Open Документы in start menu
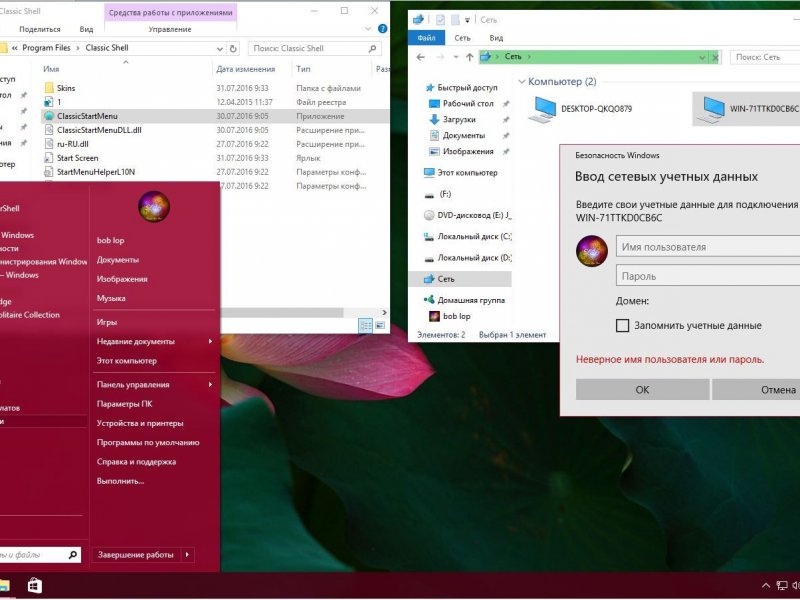The width and height of the screenshot is (800, 600). point(118,260)
